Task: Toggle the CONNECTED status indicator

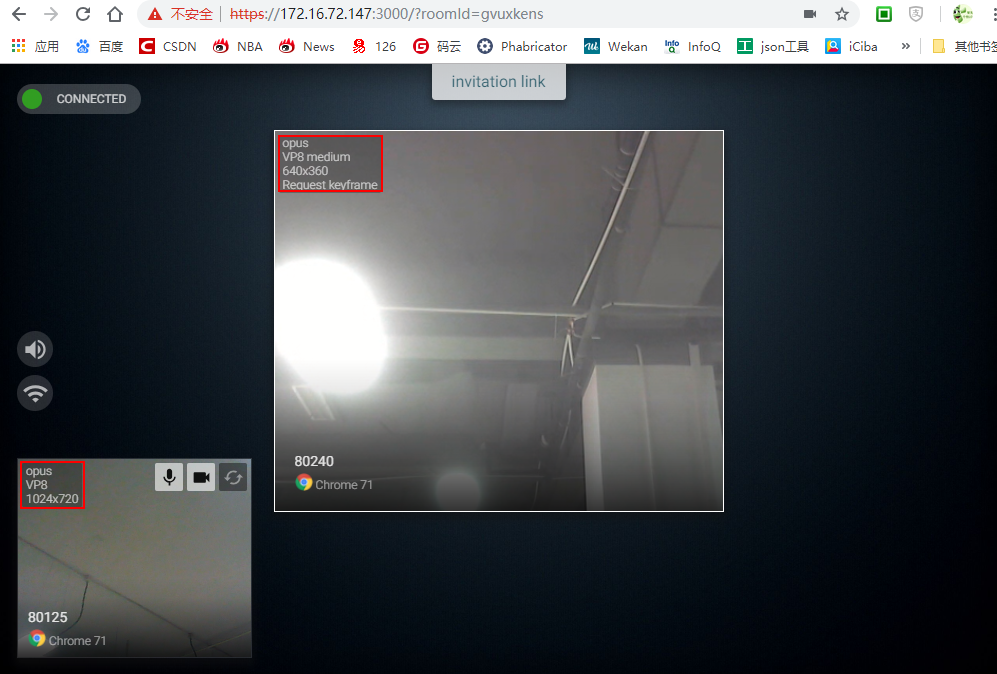Action: click(x=78, y=98)
